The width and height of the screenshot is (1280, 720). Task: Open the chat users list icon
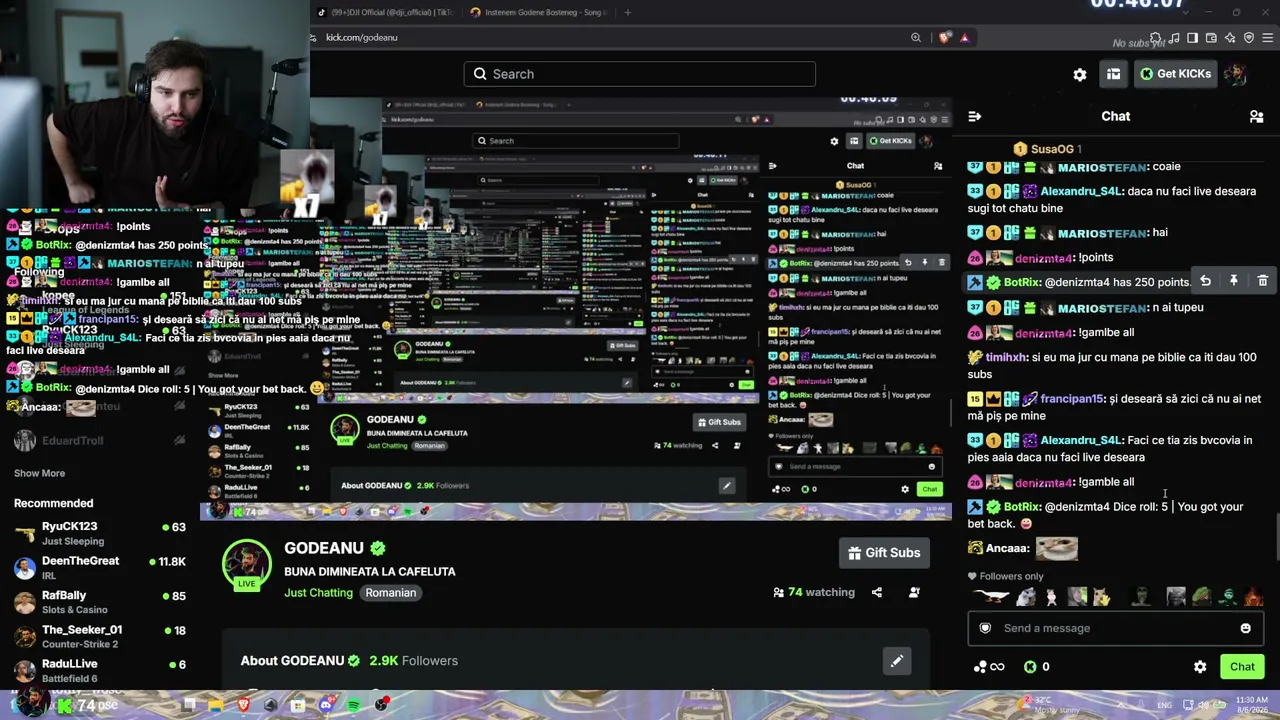click(1257, 116)
